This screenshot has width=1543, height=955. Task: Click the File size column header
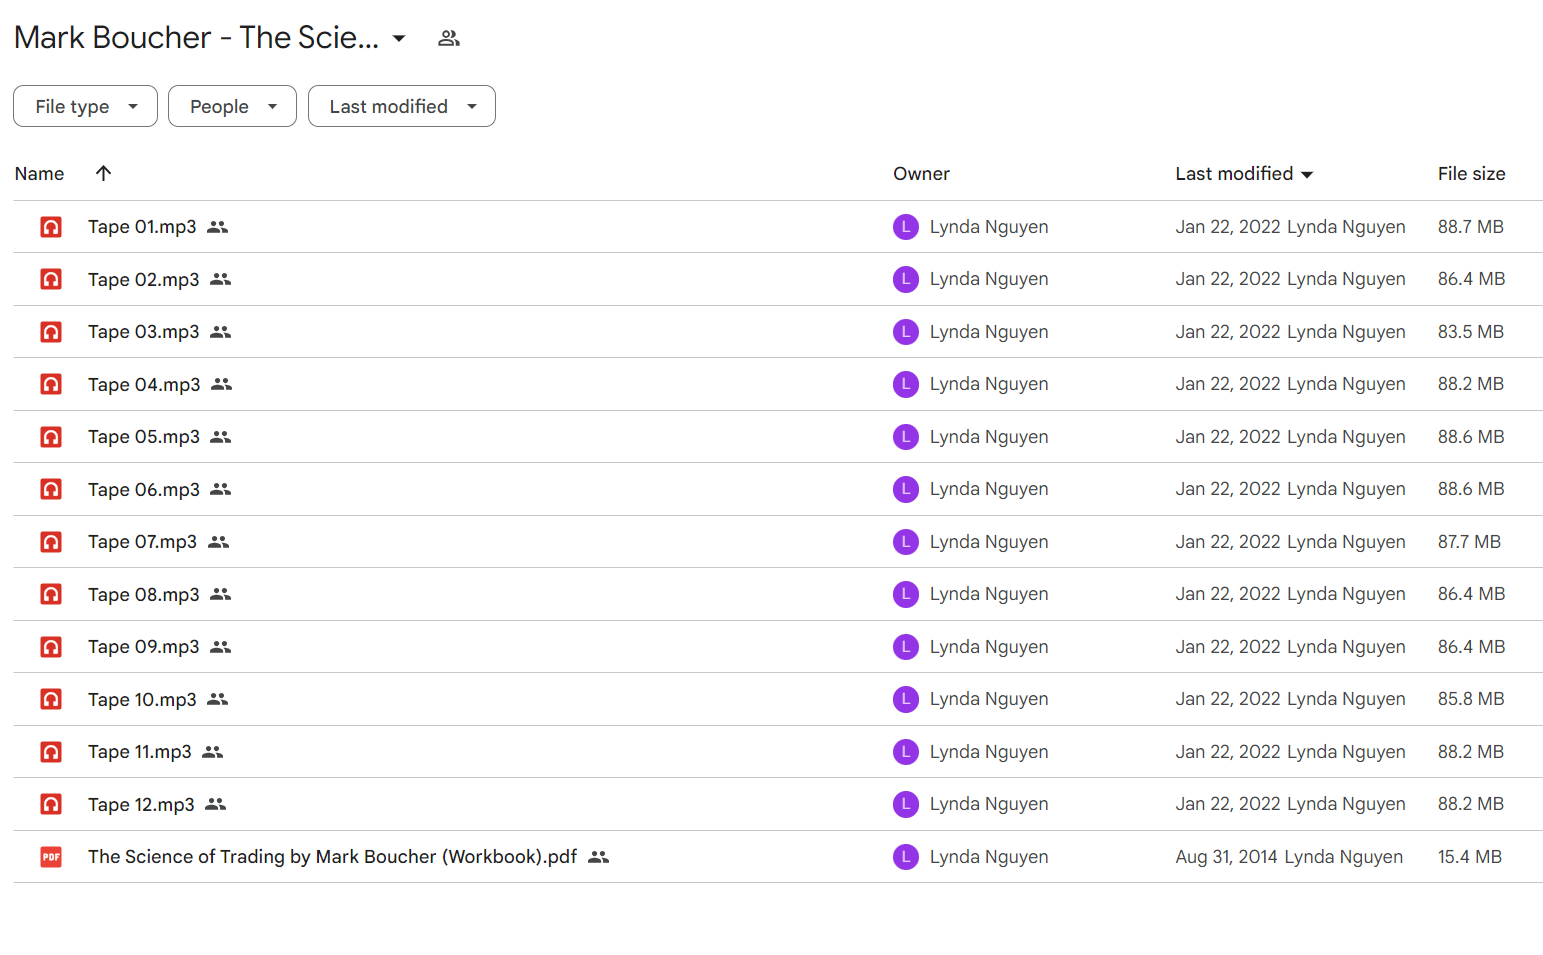click(x=1471, y=174)
